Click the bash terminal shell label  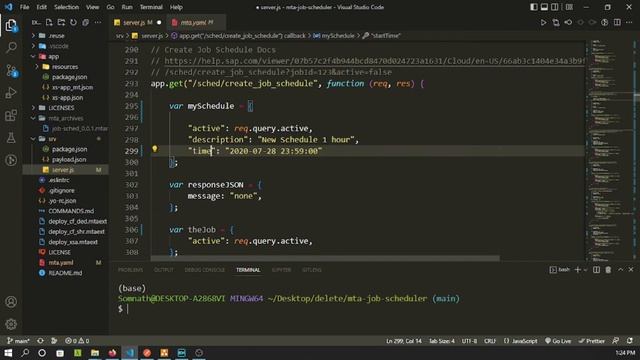click(x=560, y=270)
